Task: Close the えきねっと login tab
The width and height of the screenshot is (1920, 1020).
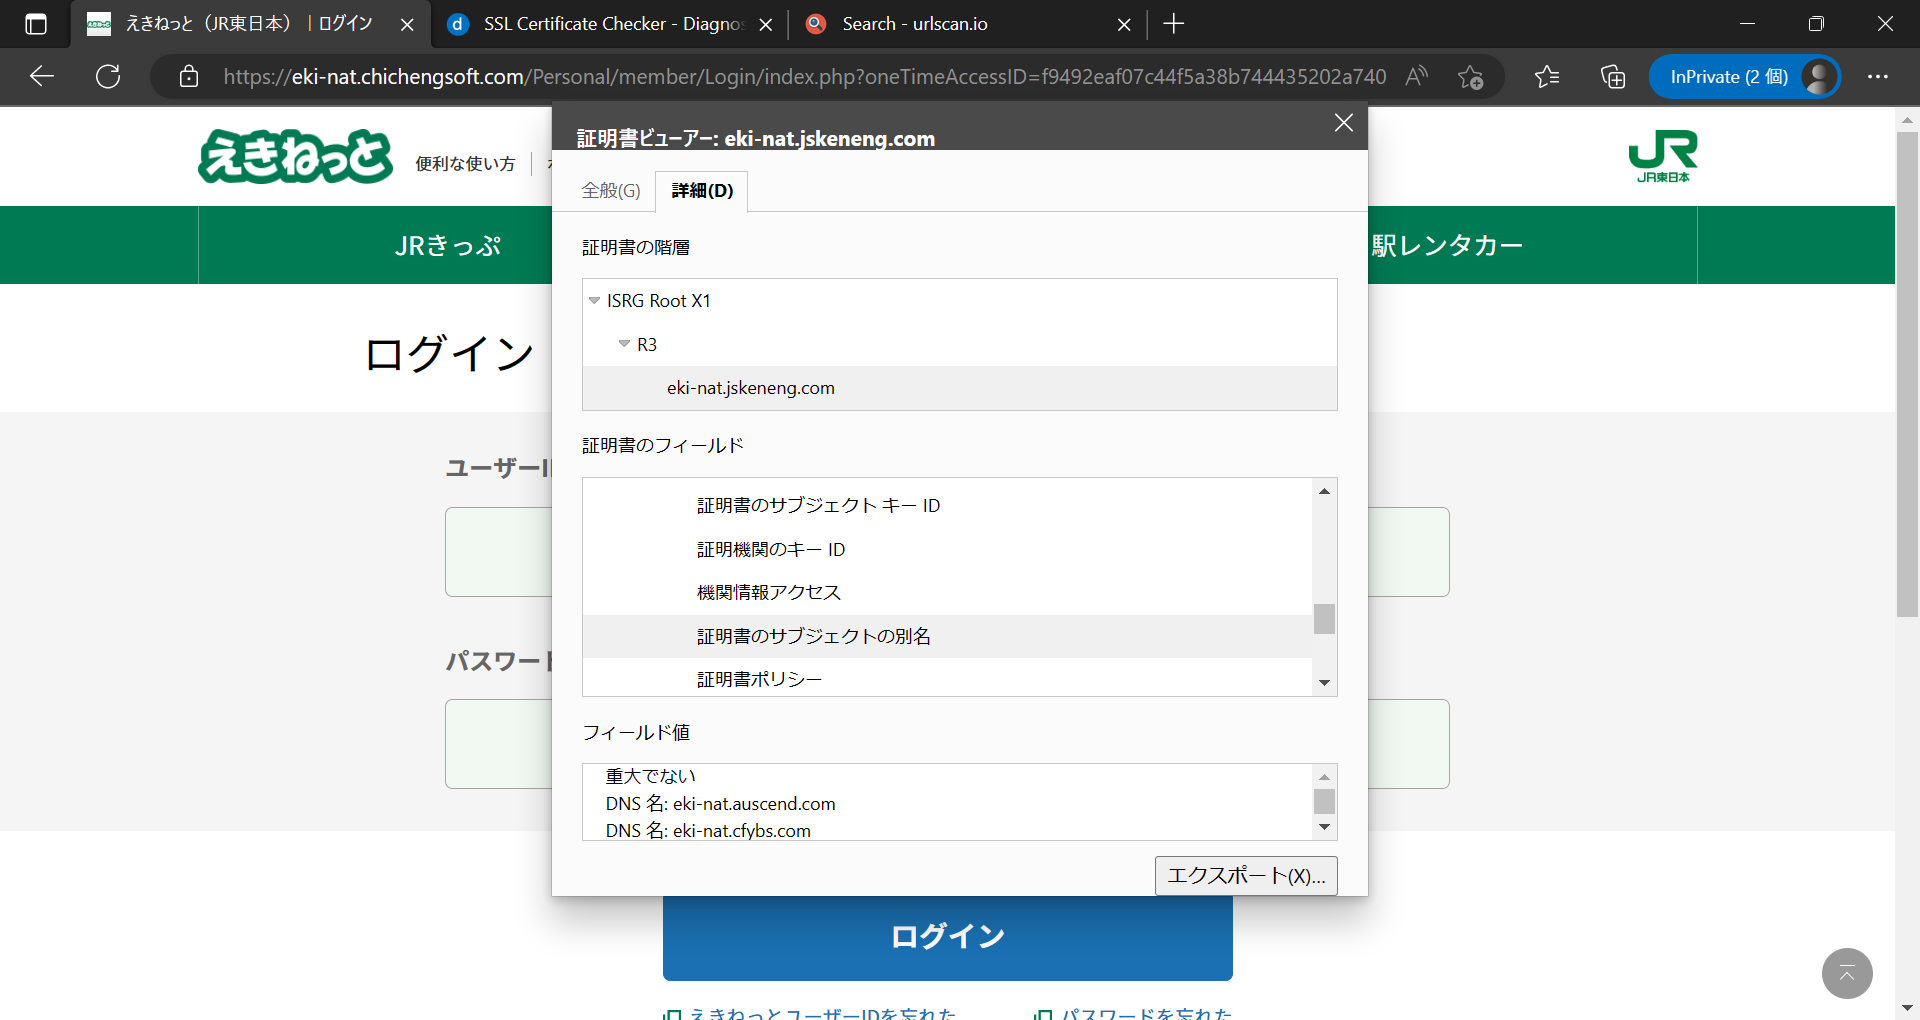Action: (x=407, y=24)
